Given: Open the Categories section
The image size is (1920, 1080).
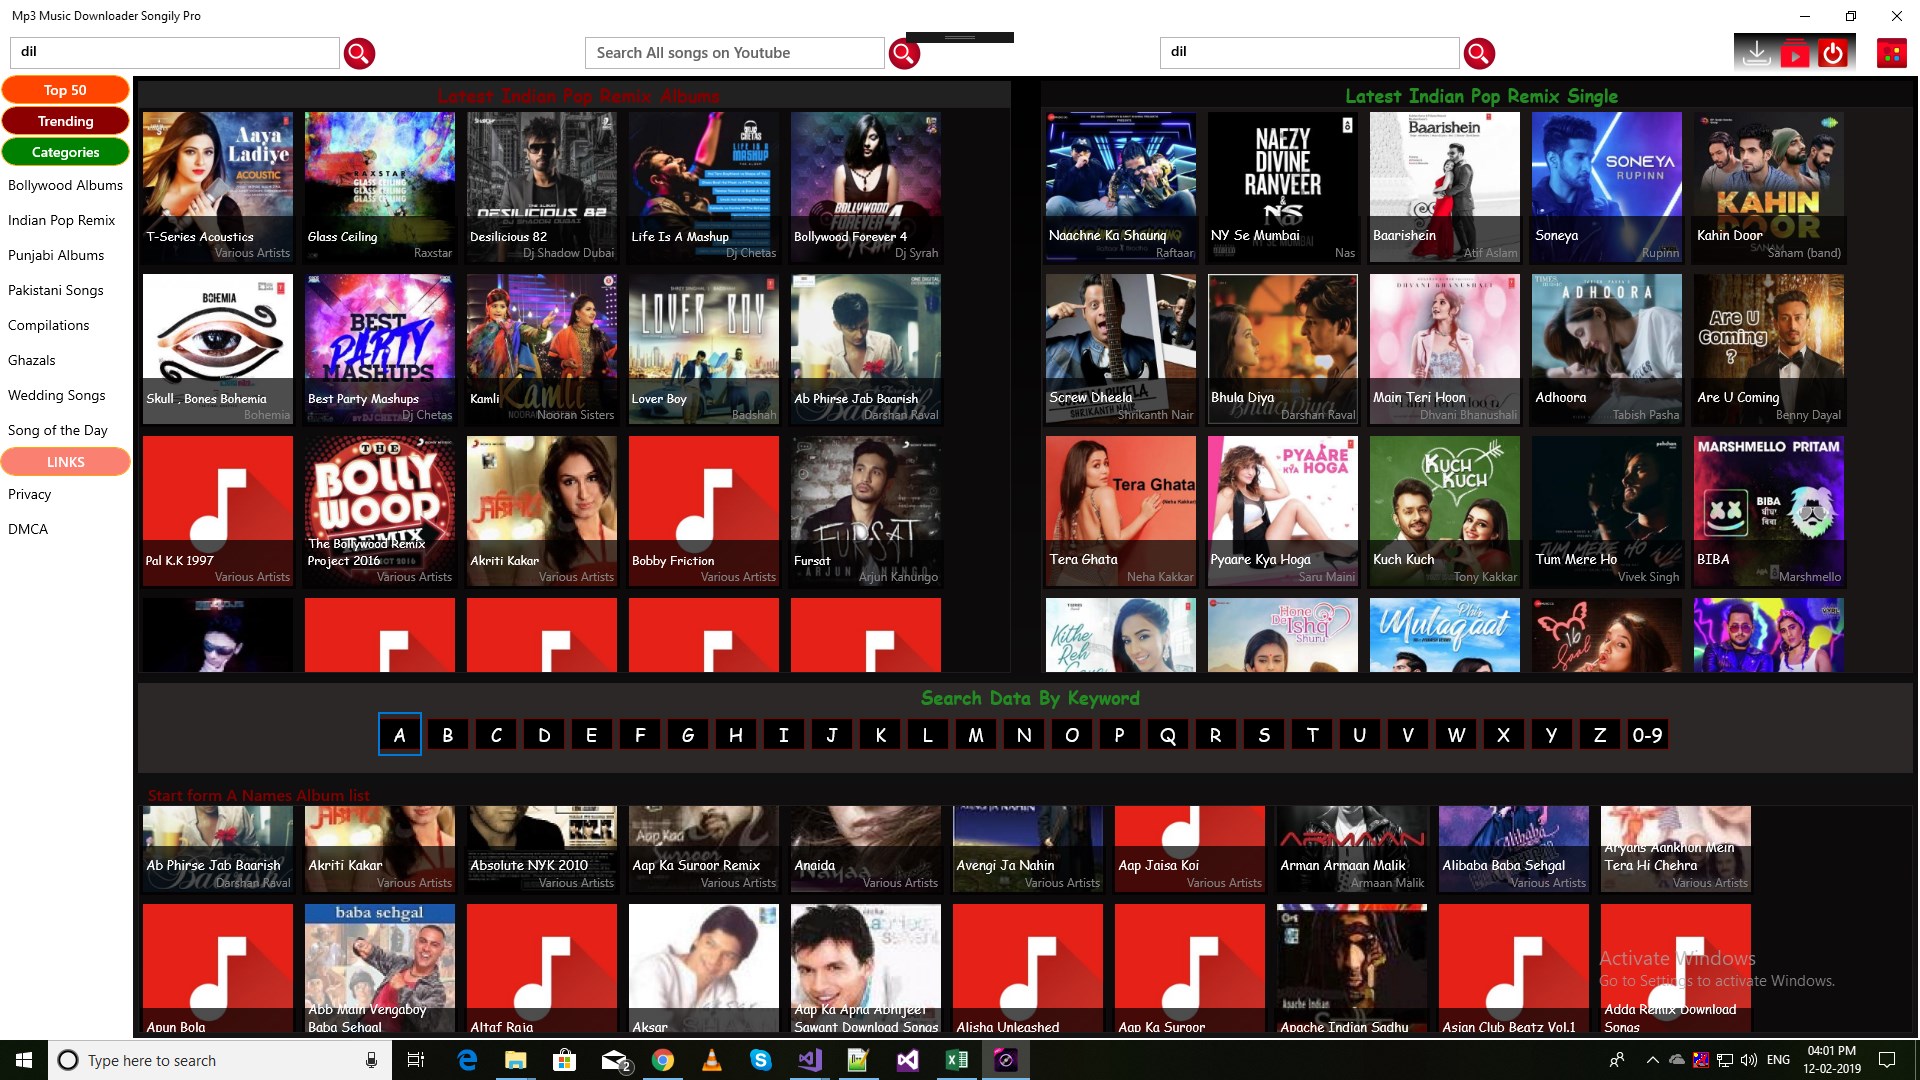Looking at the screenshot, I should tap(65, 152).
